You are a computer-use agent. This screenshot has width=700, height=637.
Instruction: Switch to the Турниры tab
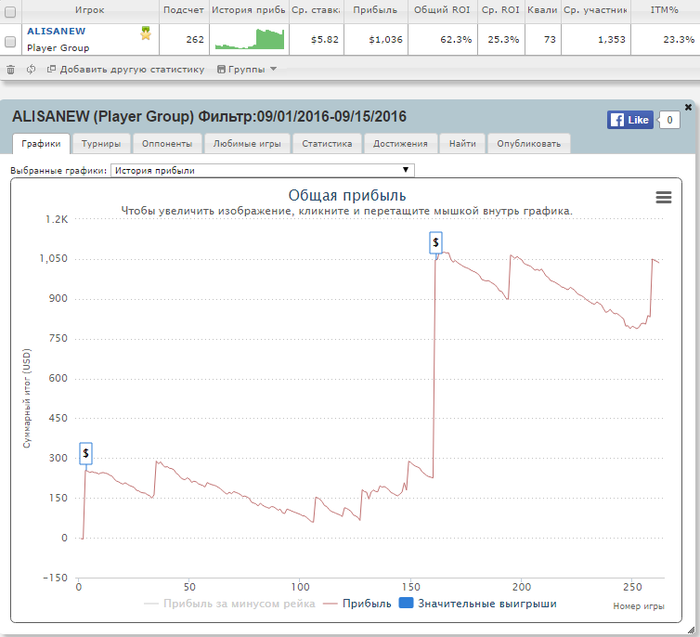coord(101,144)
